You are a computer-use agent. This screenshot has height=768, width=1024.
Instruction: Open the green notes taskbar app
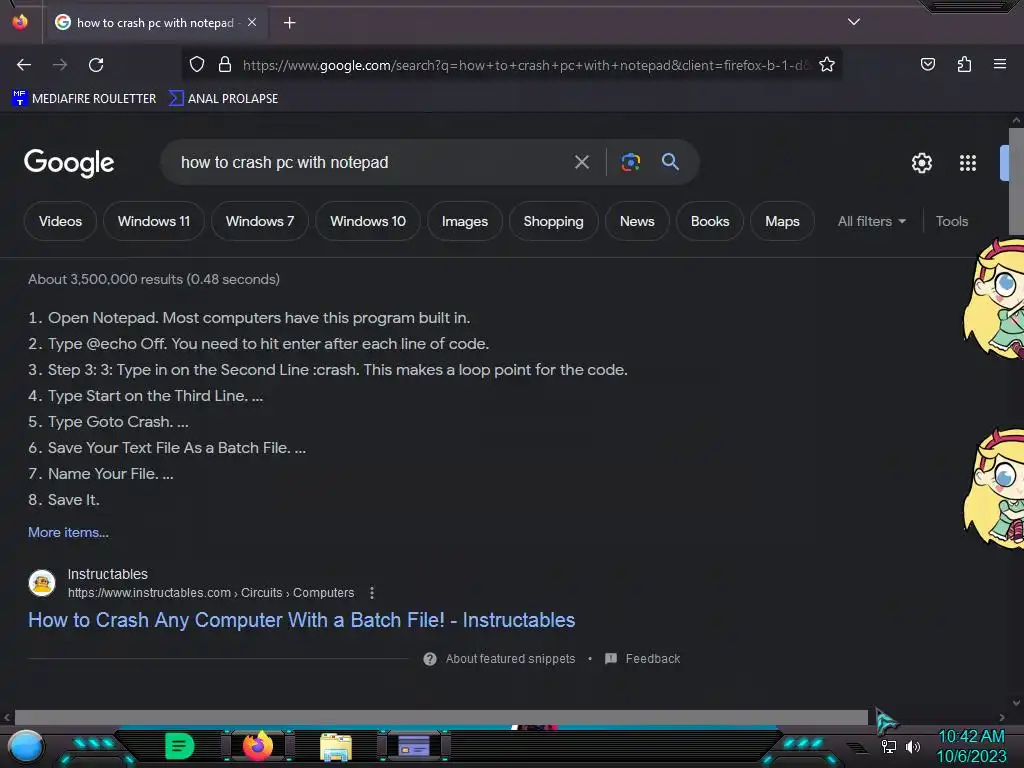click(x=179, y=746)
